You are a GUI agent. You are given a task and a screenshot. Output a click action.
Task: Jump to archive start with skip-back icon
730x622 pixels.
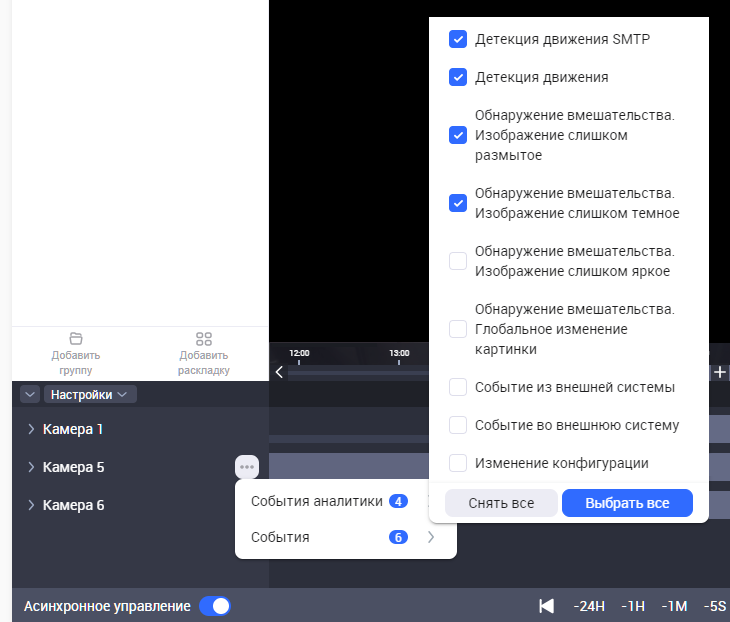tap(546, 606)
